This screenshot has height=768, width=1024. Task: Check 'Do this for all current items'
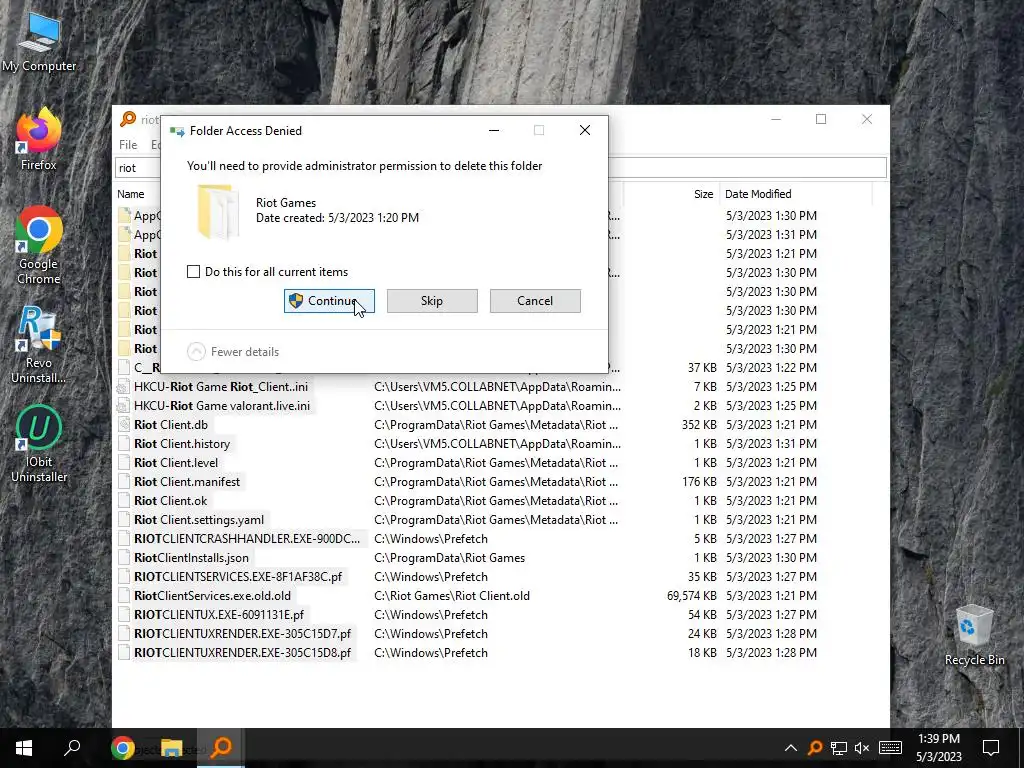(x=193, y=272)
